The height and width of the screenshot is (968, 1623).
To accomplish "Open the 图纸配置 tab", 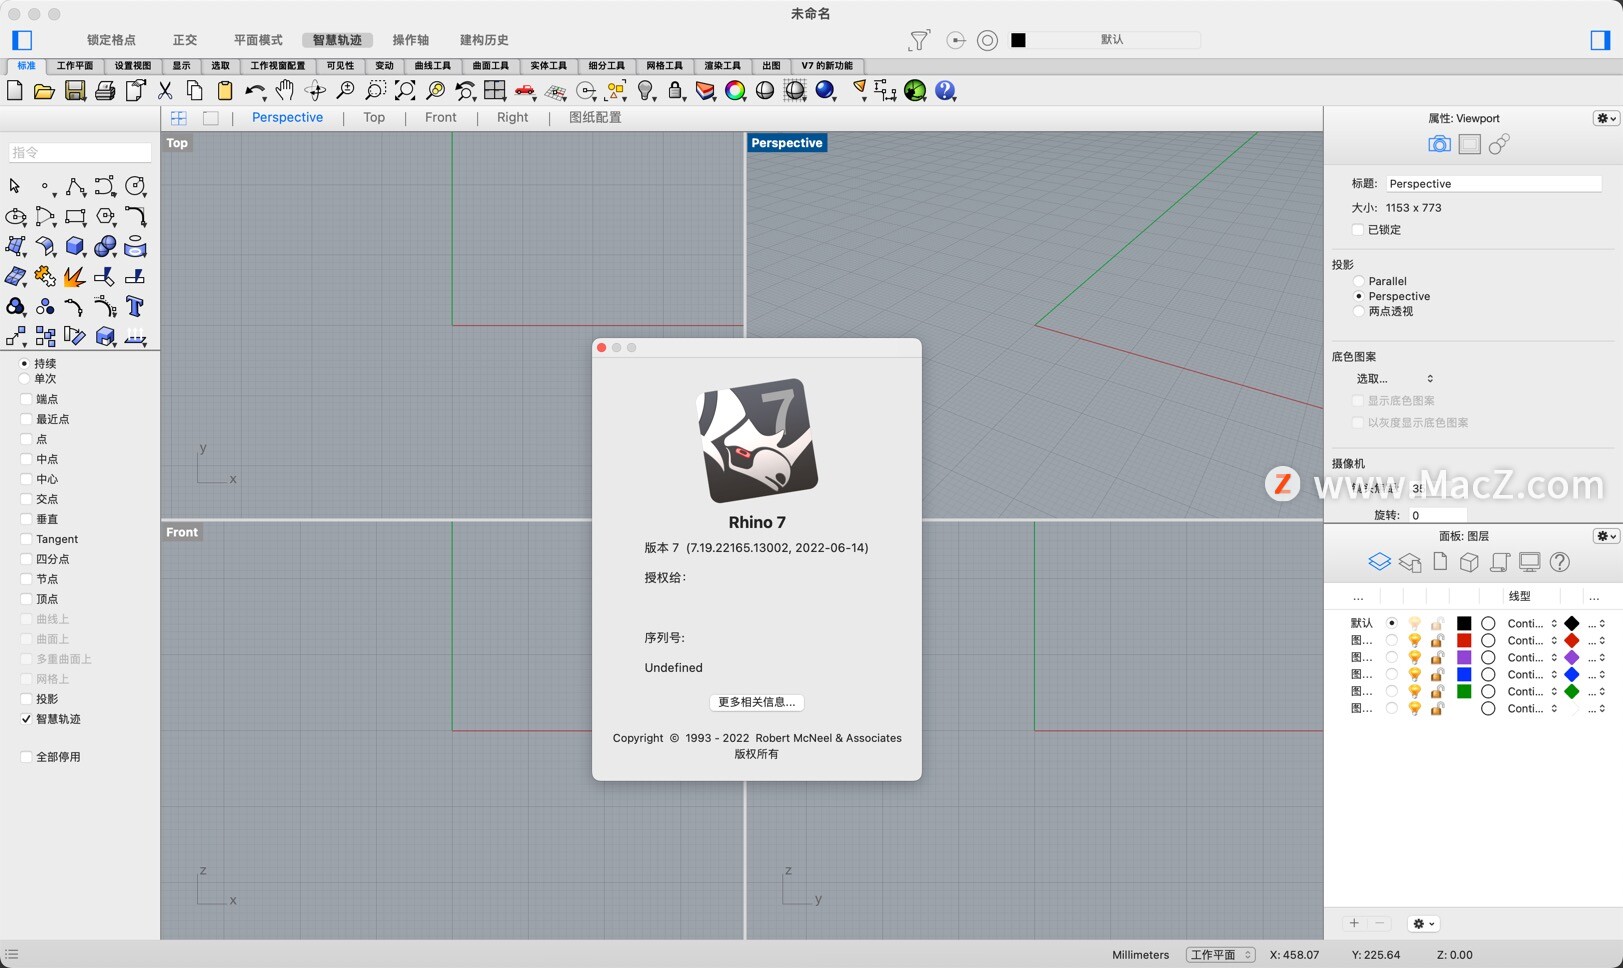I will tap(595, 117).
